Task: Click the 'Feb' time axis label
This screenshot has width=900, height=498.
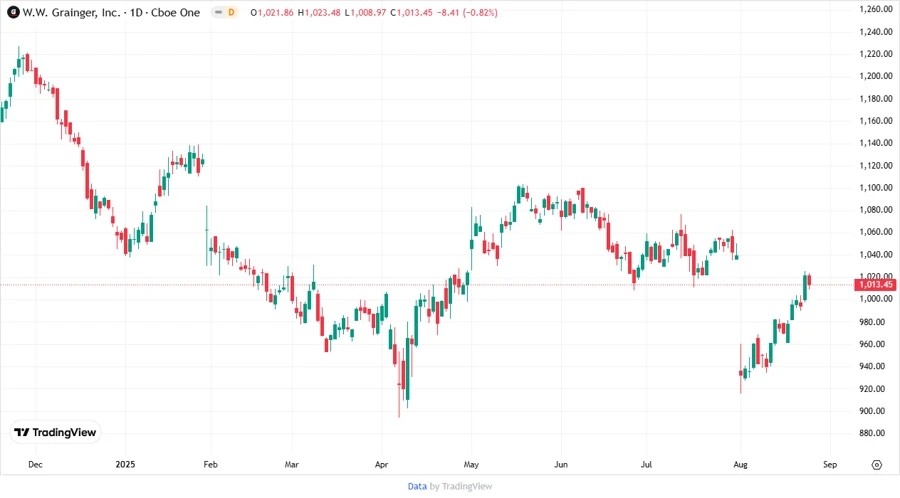Action: 211,464
